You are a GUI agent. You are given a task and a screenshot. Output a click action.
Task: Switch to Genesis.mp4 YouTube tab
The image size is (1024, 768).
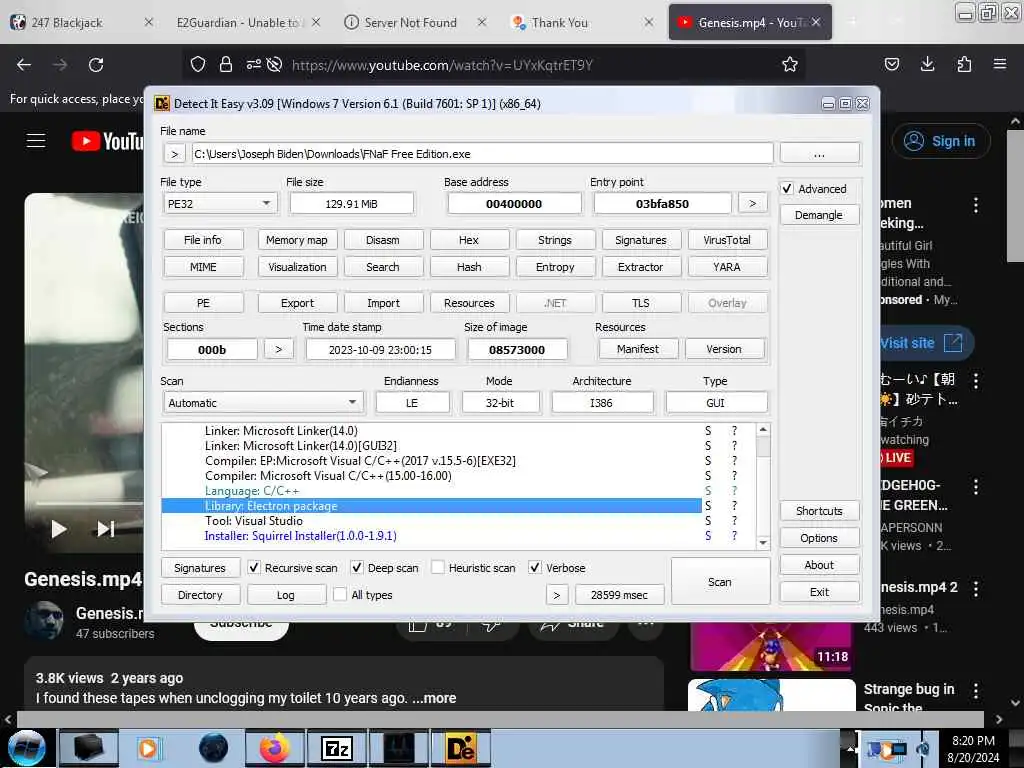point(750,22)
